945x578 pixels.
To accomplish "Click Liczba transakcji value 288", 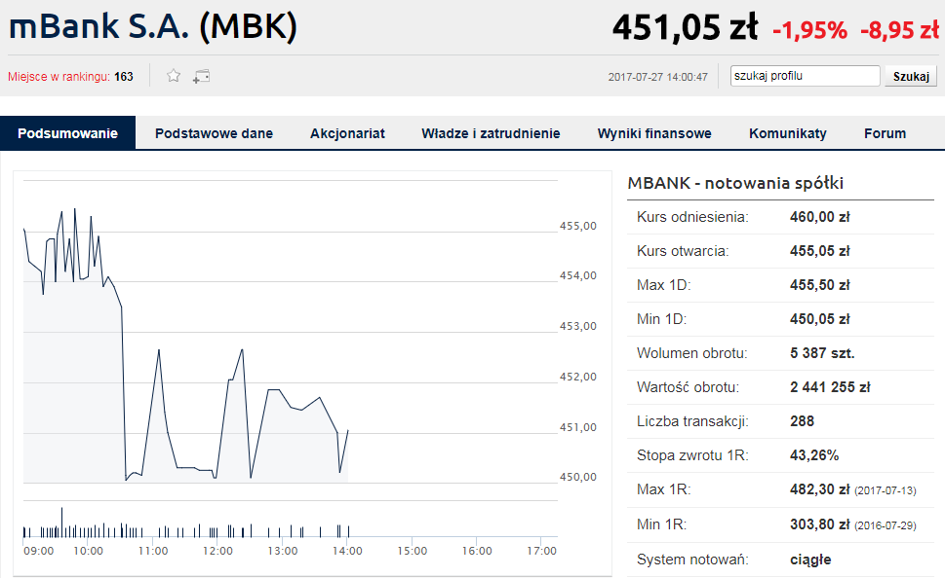I will [x=802, y=421].
